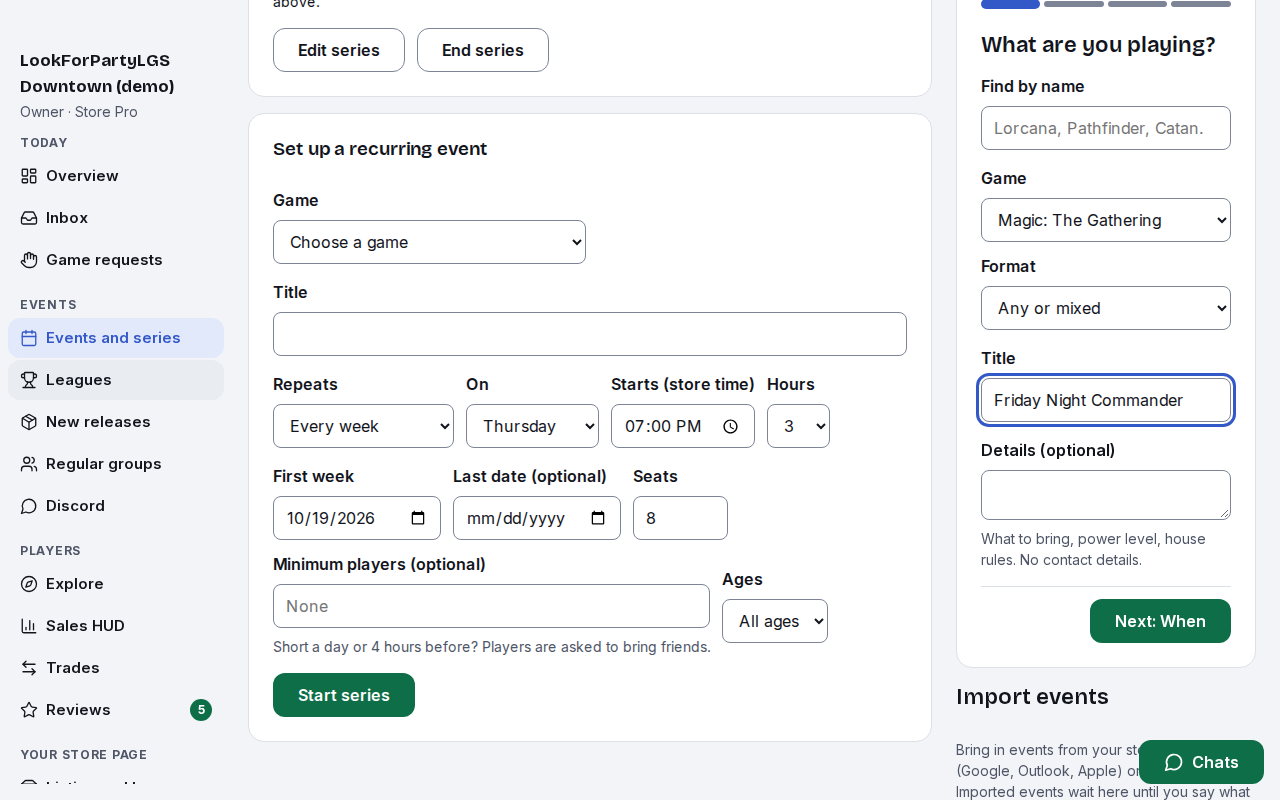Open the Chats bubble icon
Screen dimensions: 1280x800
[1174, 762]
